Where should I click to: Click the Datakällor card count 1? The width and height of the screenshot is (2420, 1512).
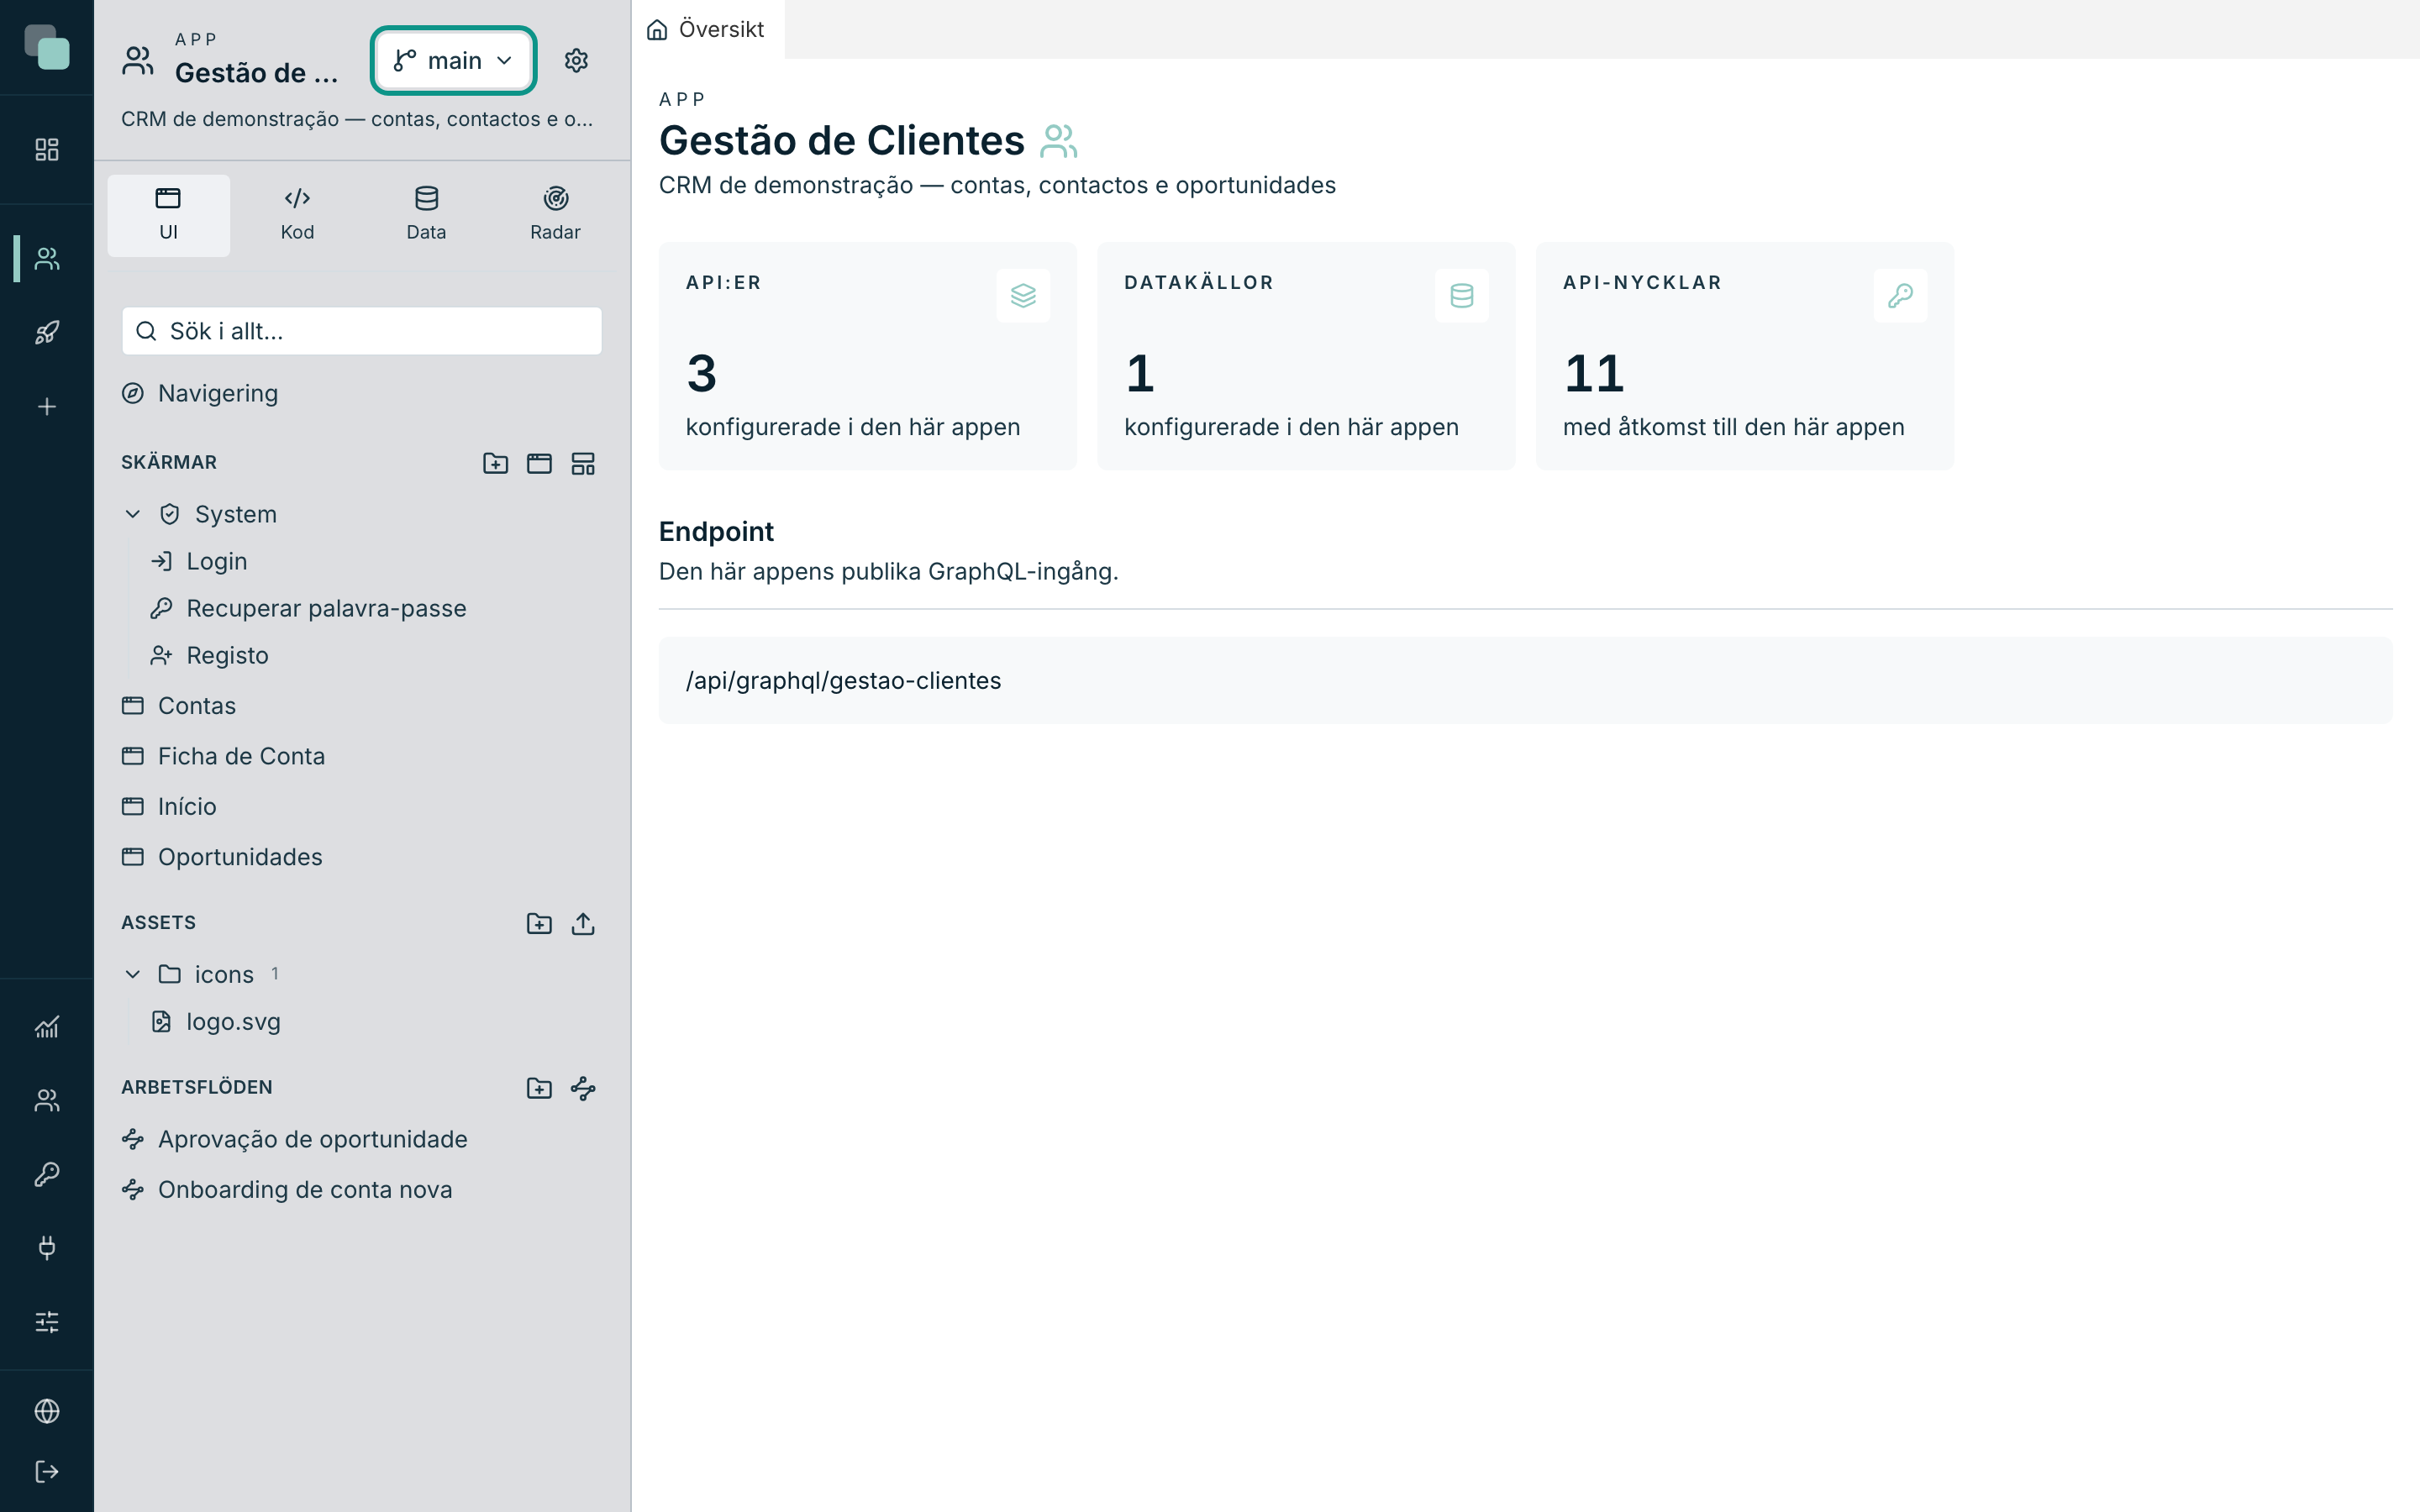click(x=1140, y=374)
